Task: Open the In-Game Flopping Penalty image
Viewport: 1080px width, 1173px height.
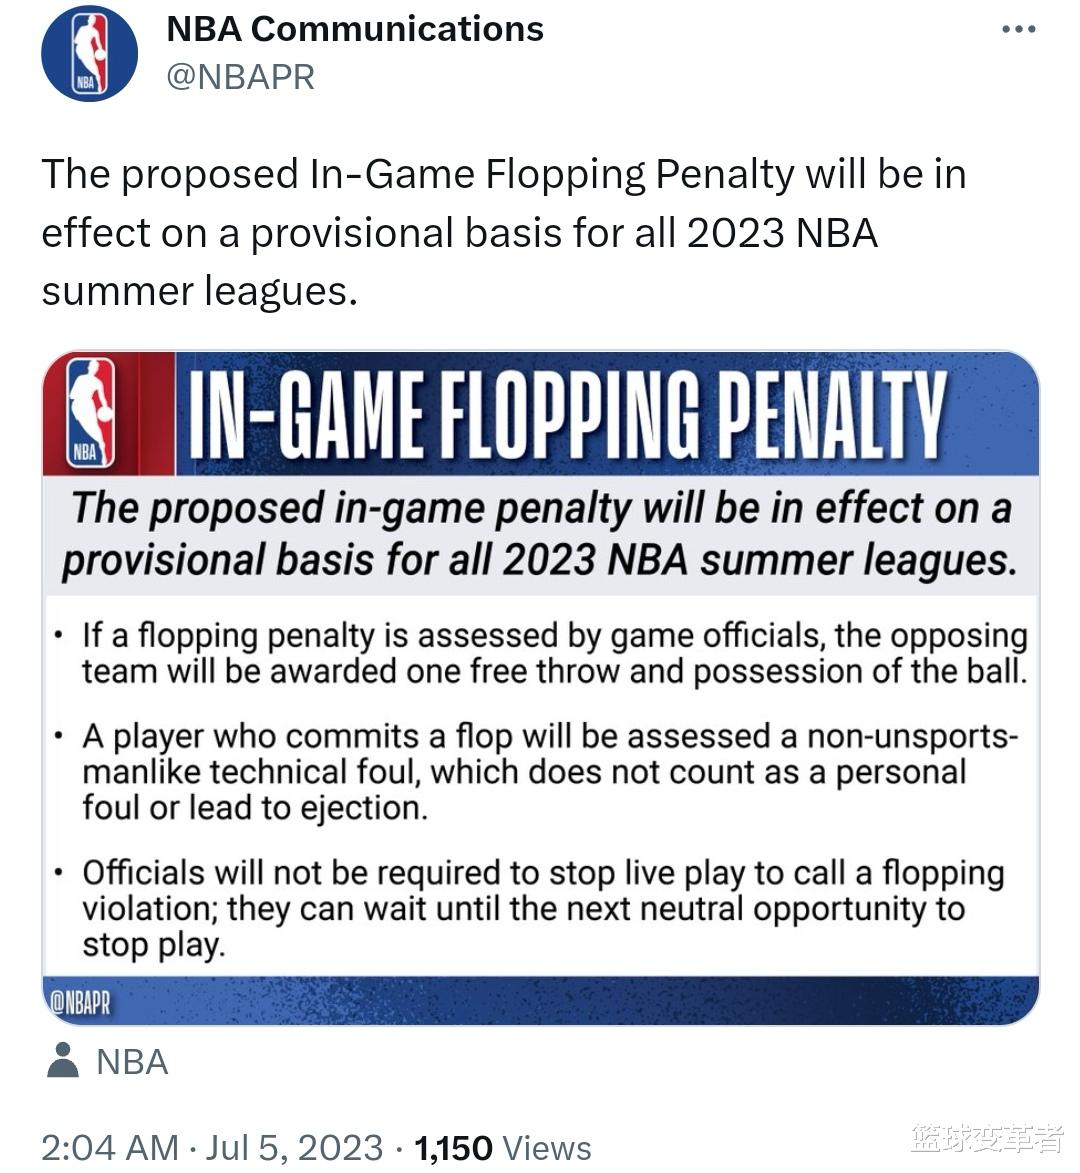Action: tap(540, 687)
